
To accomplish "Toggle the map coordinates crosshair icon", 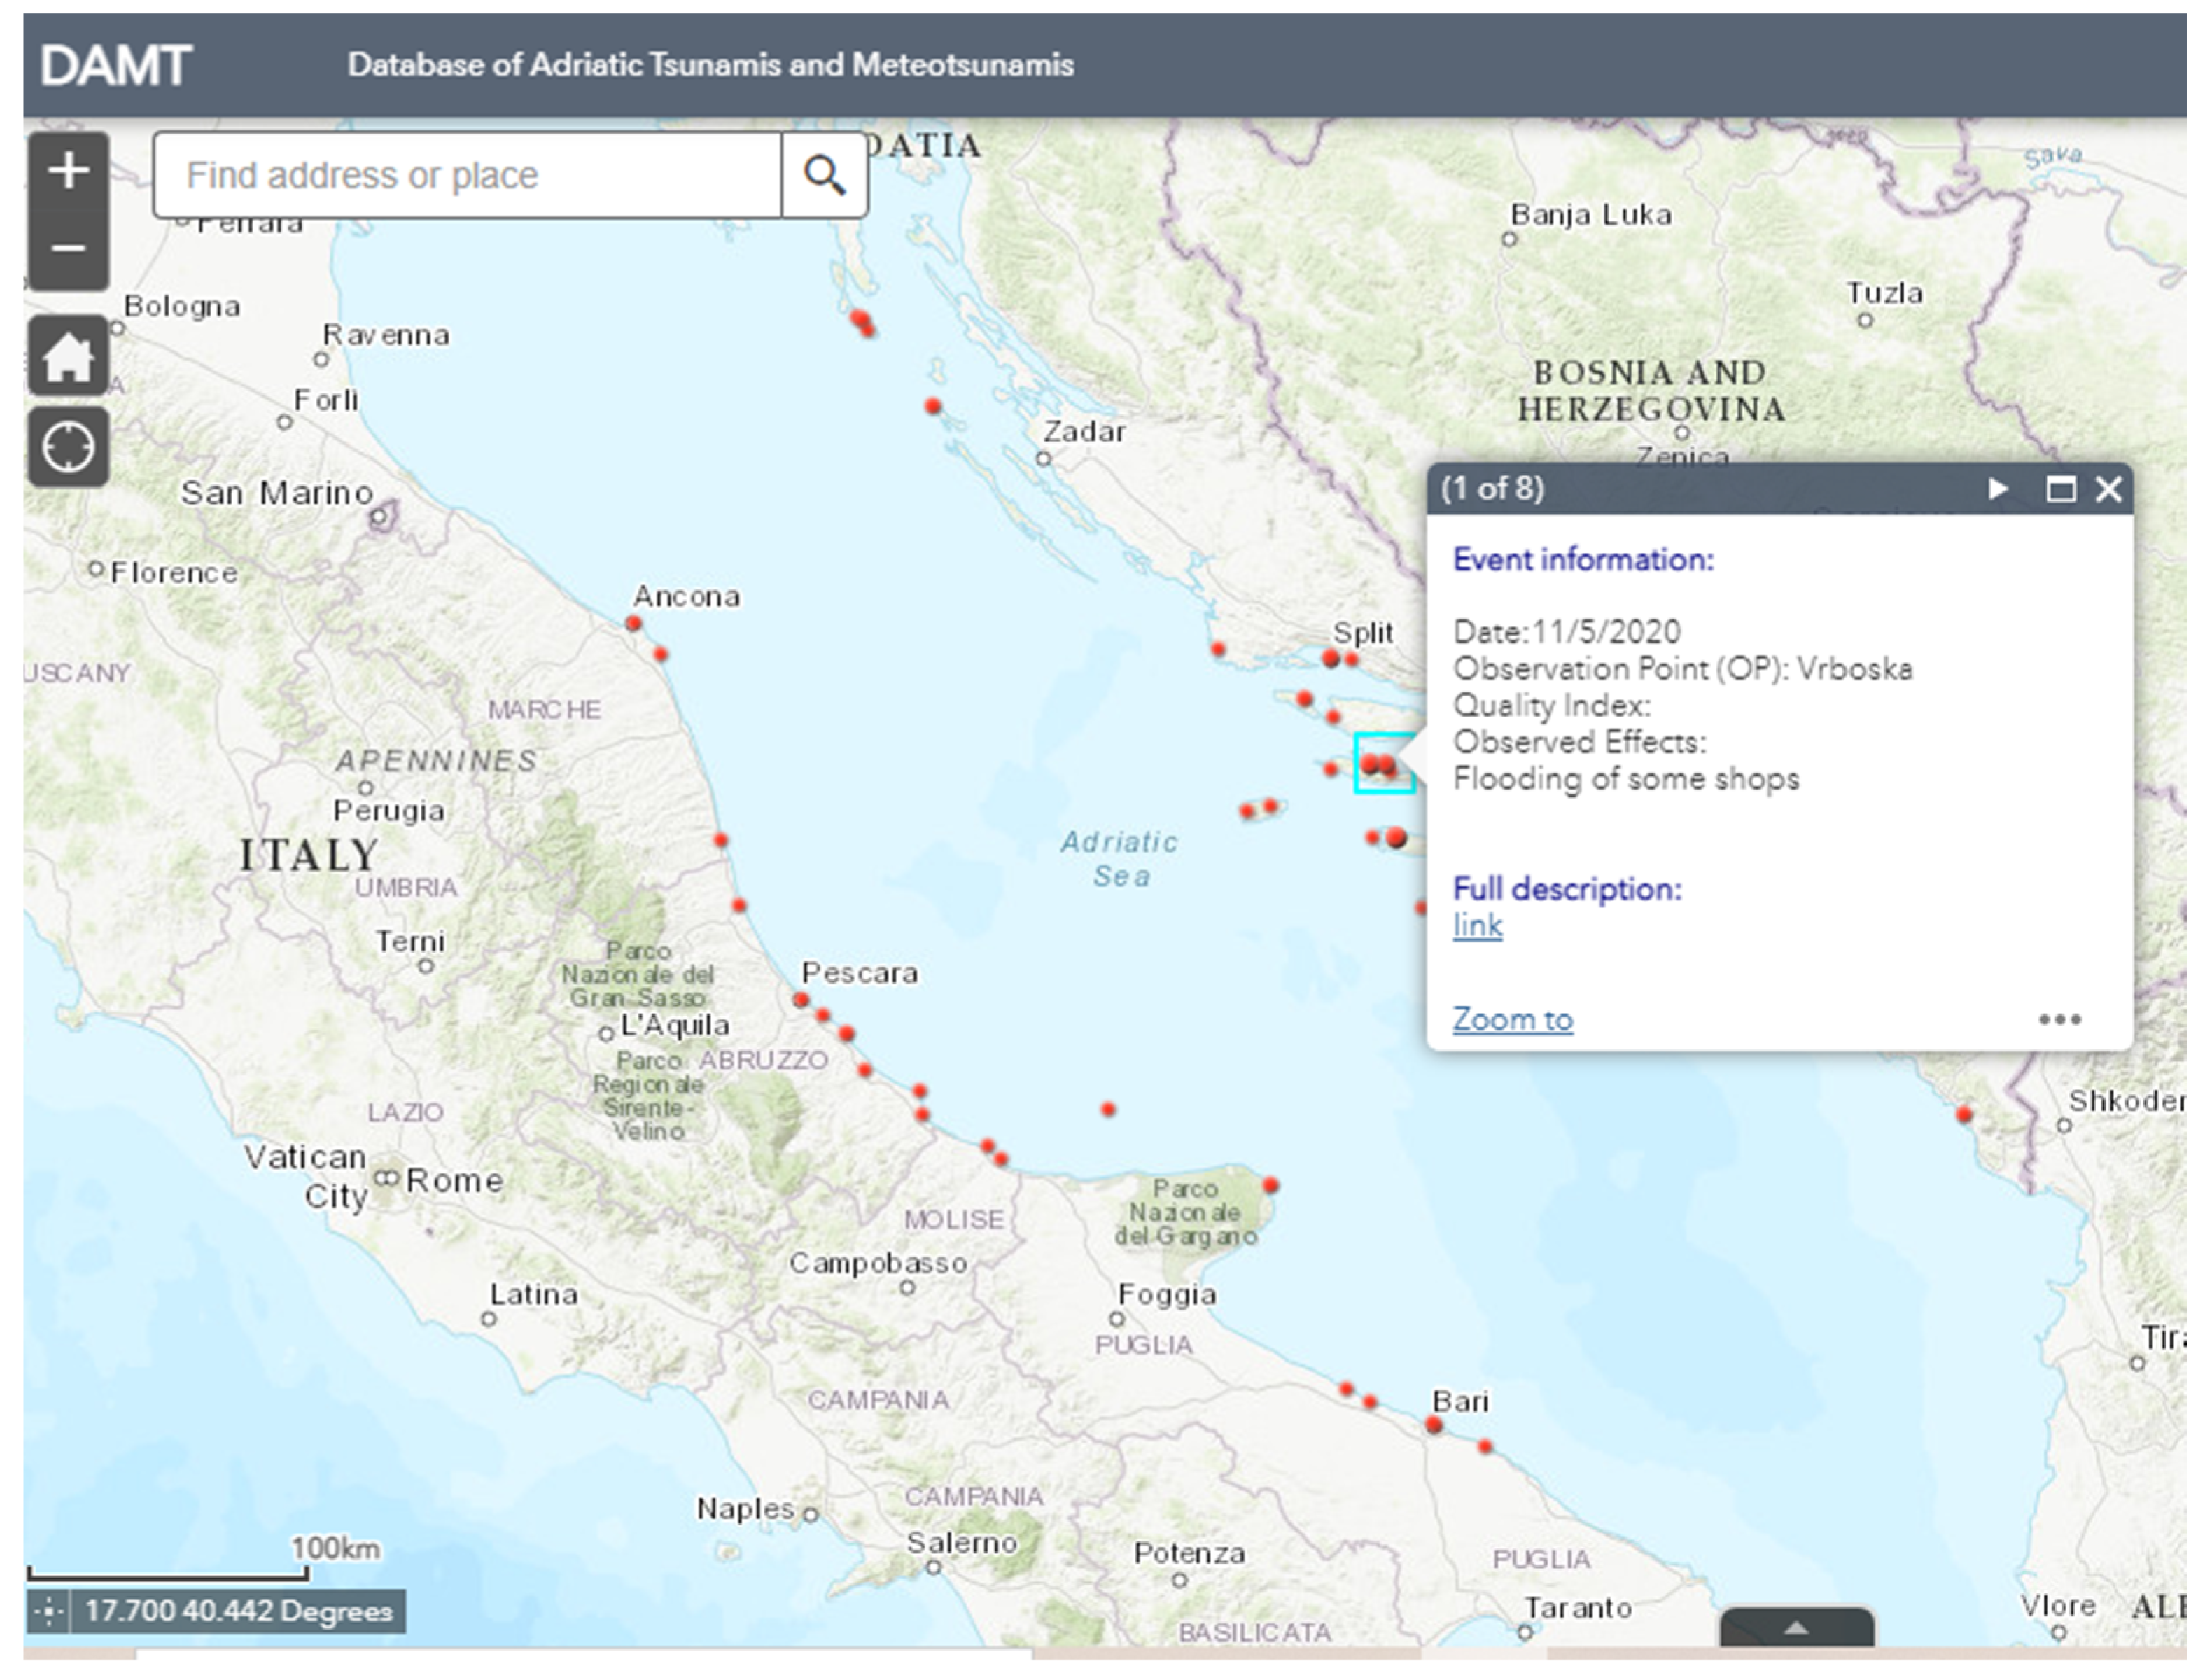I will 49,1612.
